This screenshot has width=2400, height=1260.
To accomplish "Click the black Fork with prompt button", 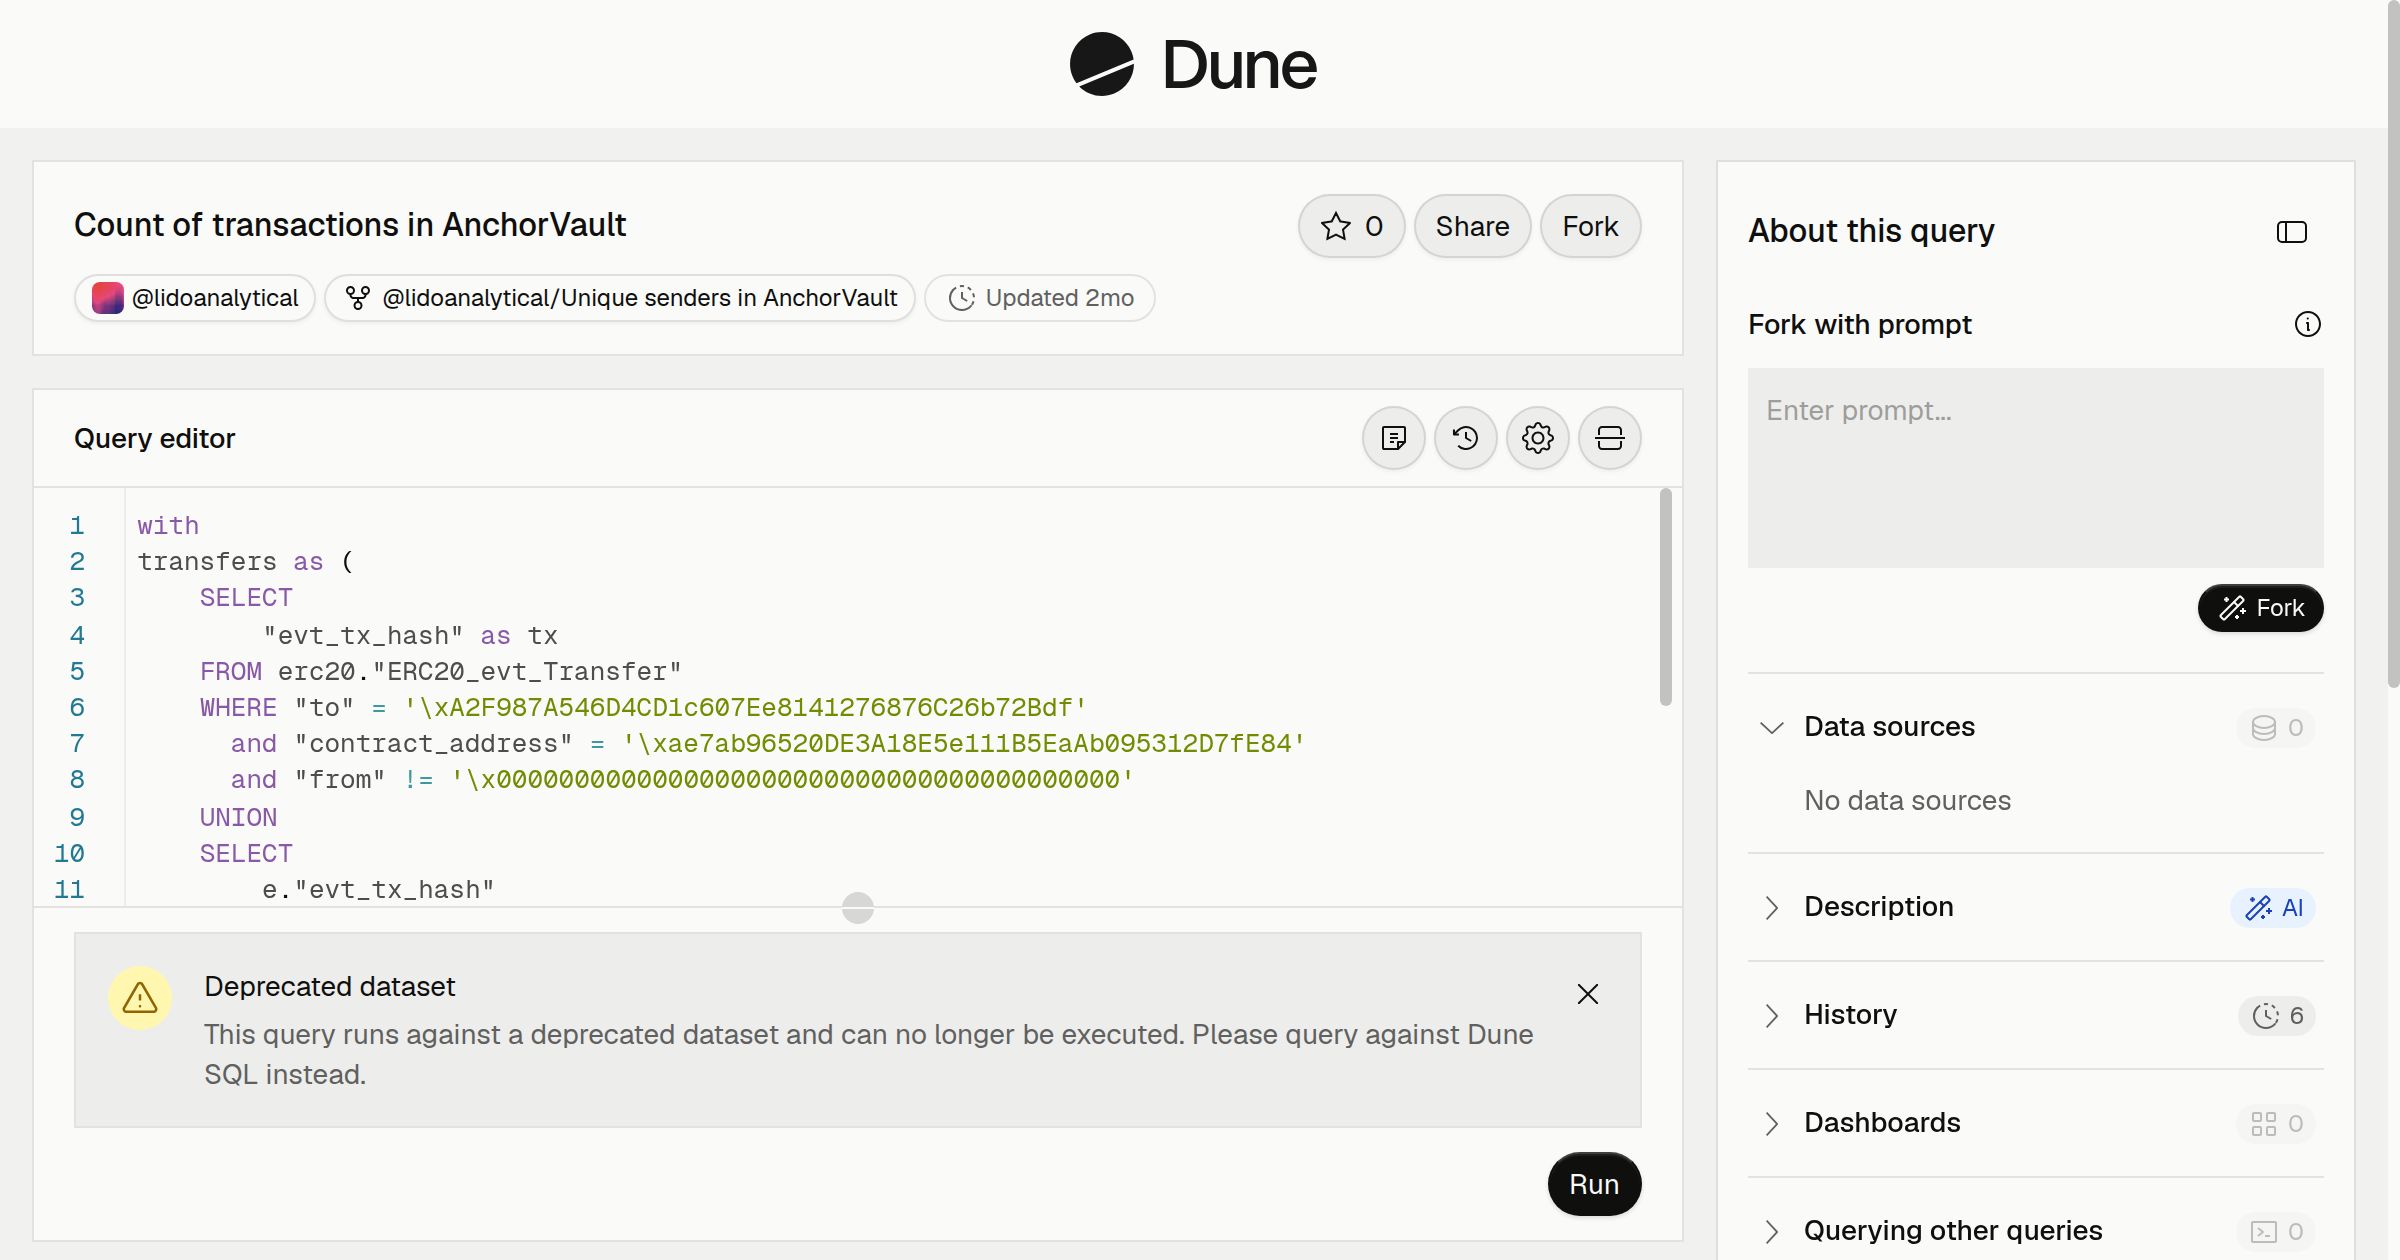I will pyautogui.click(x=2260, y=608).
